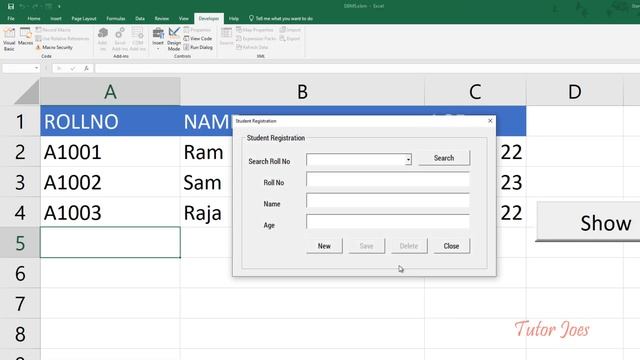Expand the Name Box dropdown
Viewport: 640px width, 360px height.
click(36, 68)
